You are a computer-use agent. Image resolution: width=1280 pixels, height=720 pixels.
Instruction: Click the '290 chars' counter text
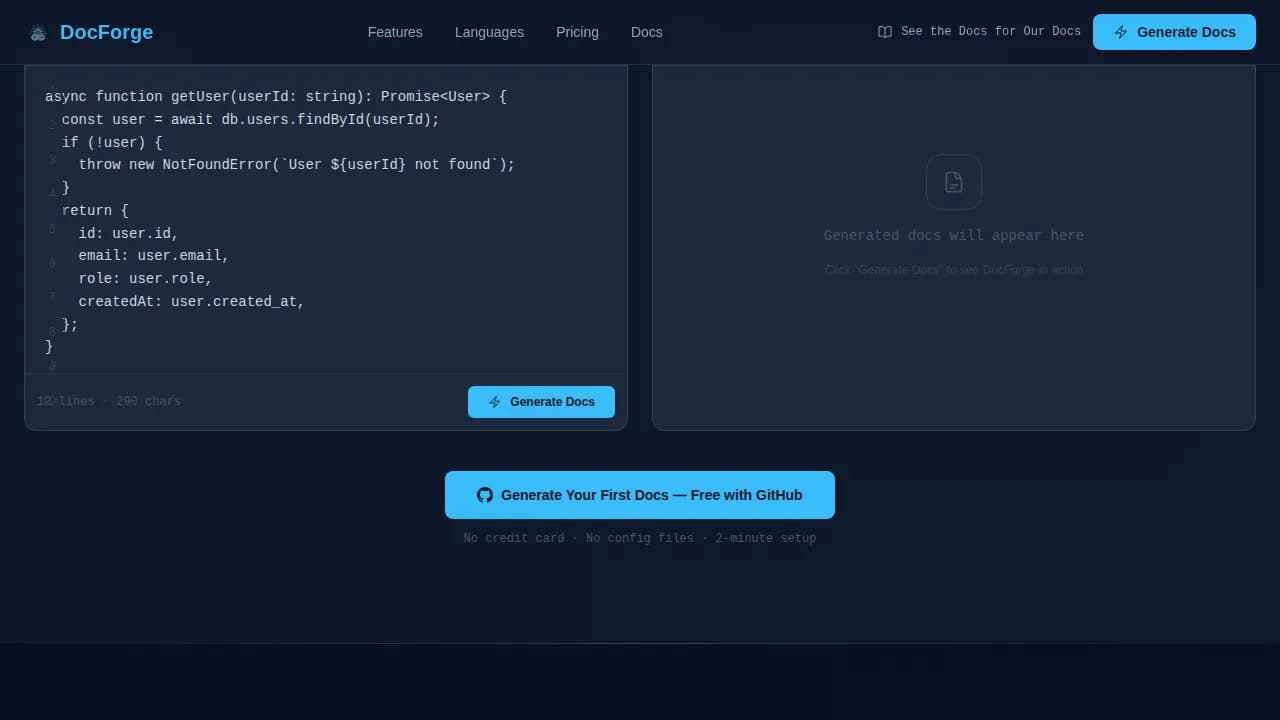coord(148,401)
